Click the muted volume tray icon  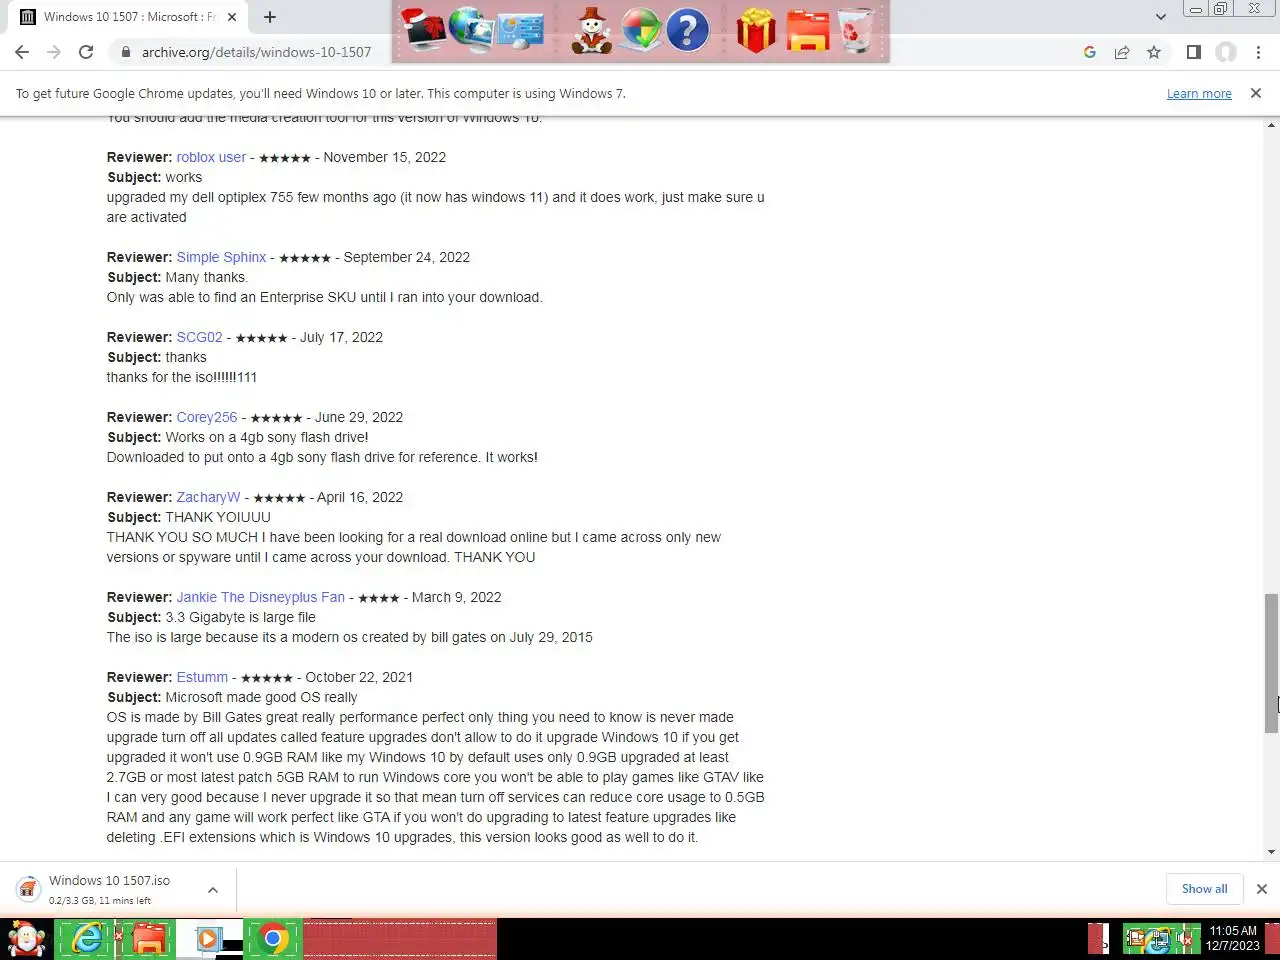1186,939
